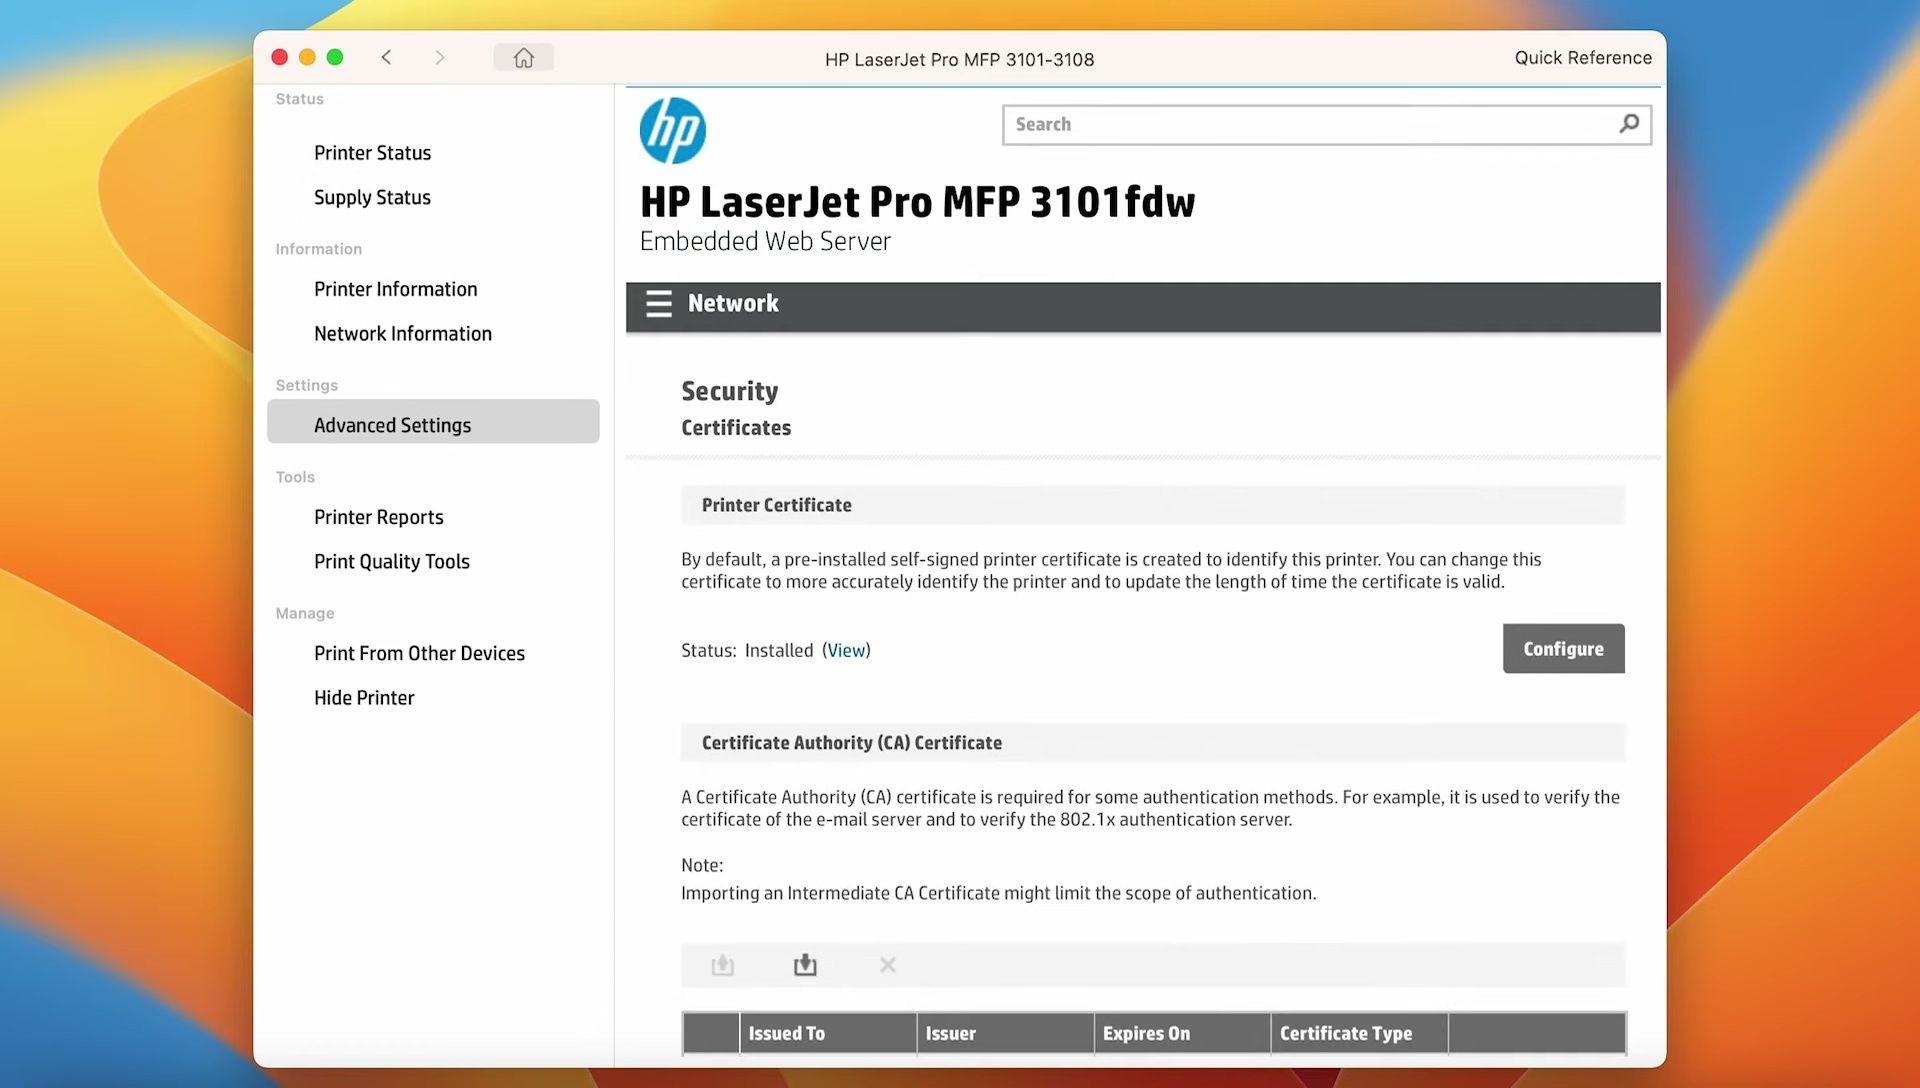Click the HP logo
1920x1088 pixels.
[673, 130]
